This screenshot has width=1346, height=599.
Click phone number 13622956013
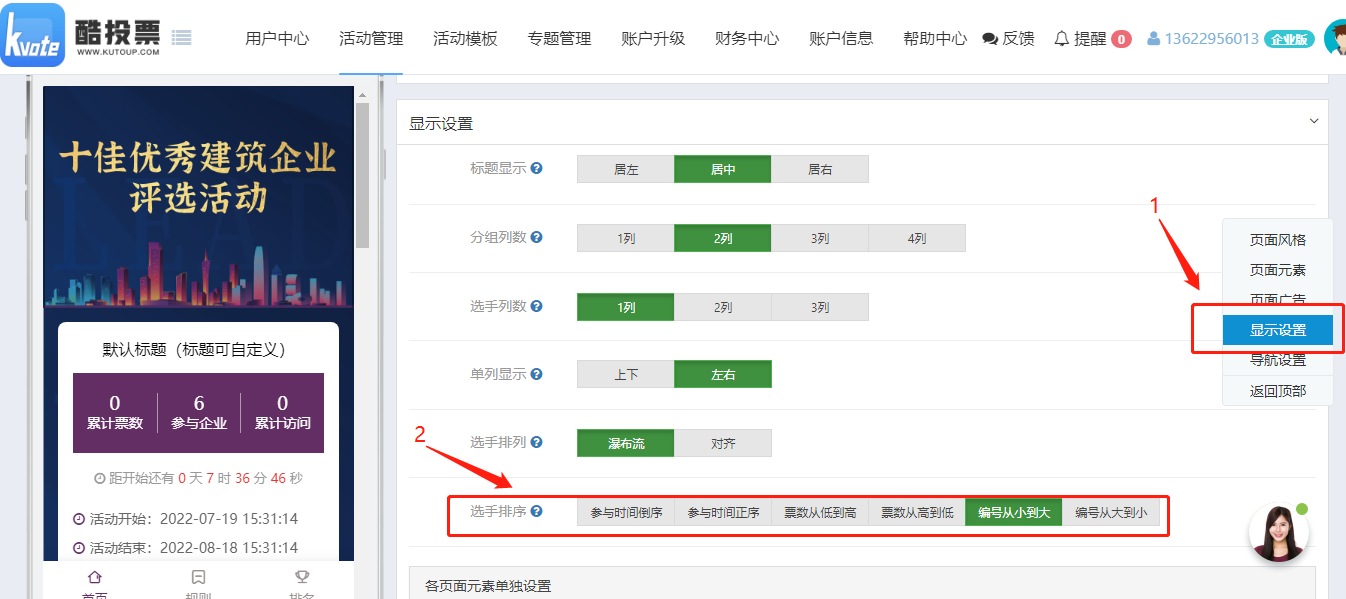1211,39
